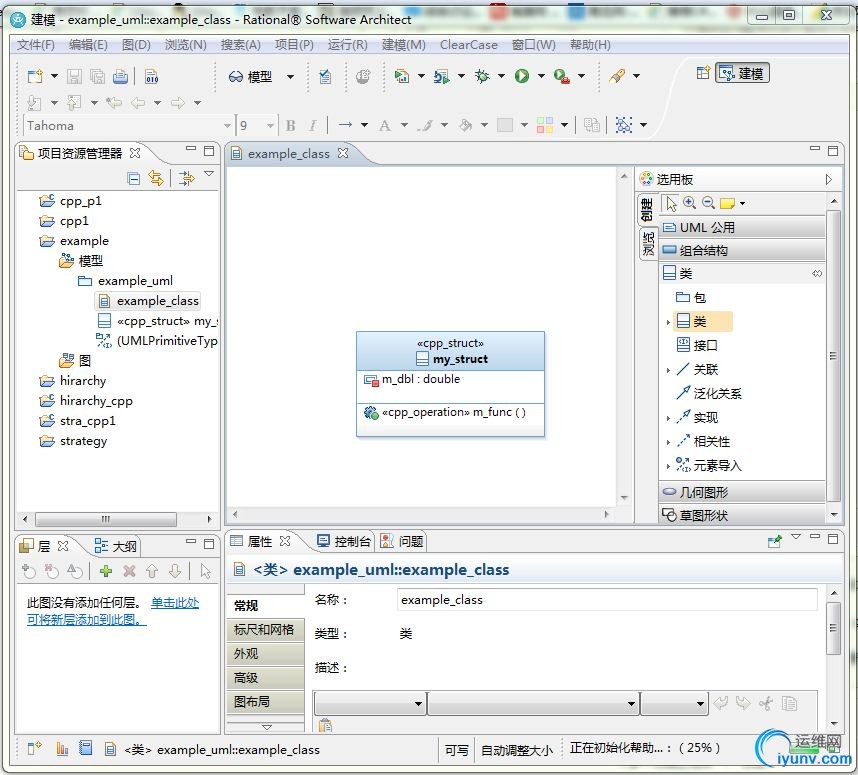Select the m_func () operation

[x=445, y=412]
